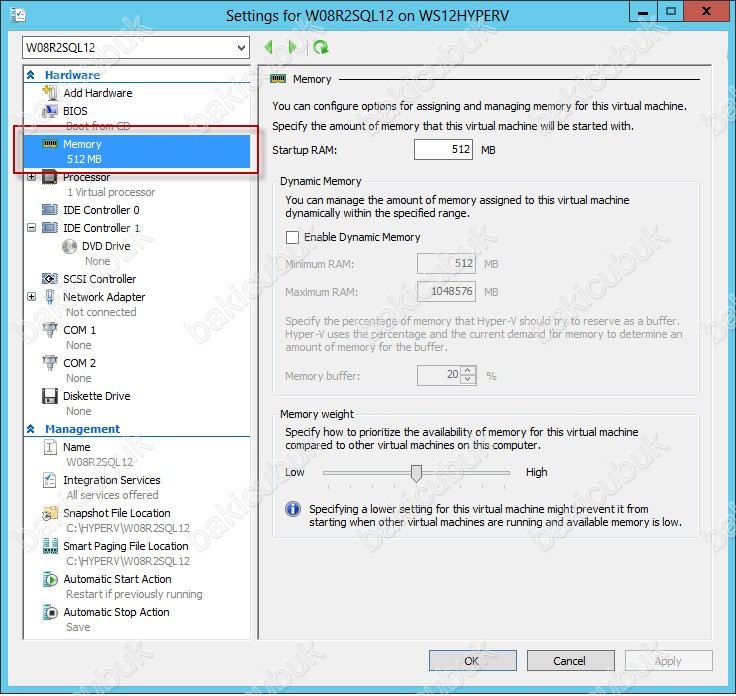Click the green back navigation arrow

coord(269,47)
